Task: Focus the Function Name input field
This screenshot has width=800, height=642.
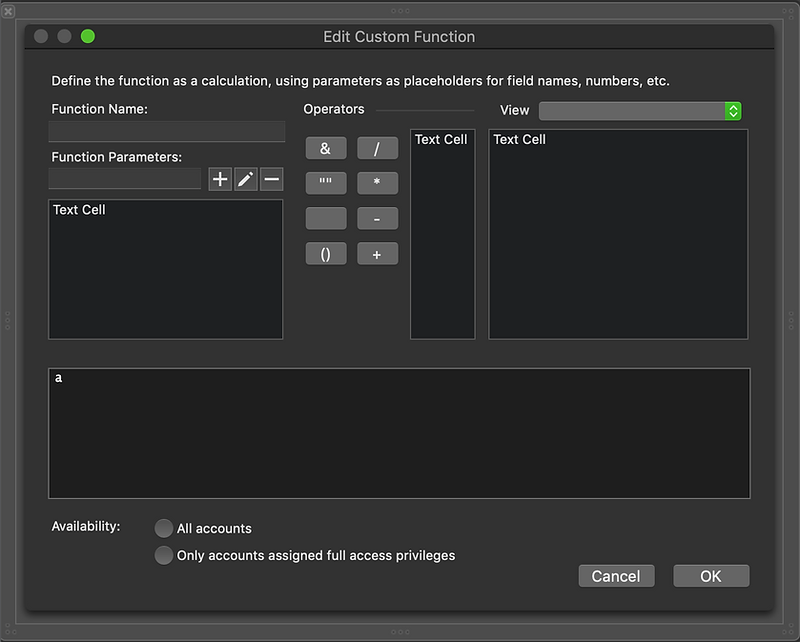Action: pos(167,131)
